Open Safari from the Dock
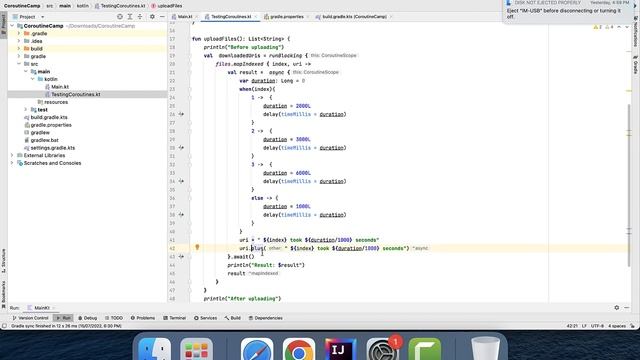The width and height of the screenshot is (640, 360). pyautogui.click(x=257, y=349)
